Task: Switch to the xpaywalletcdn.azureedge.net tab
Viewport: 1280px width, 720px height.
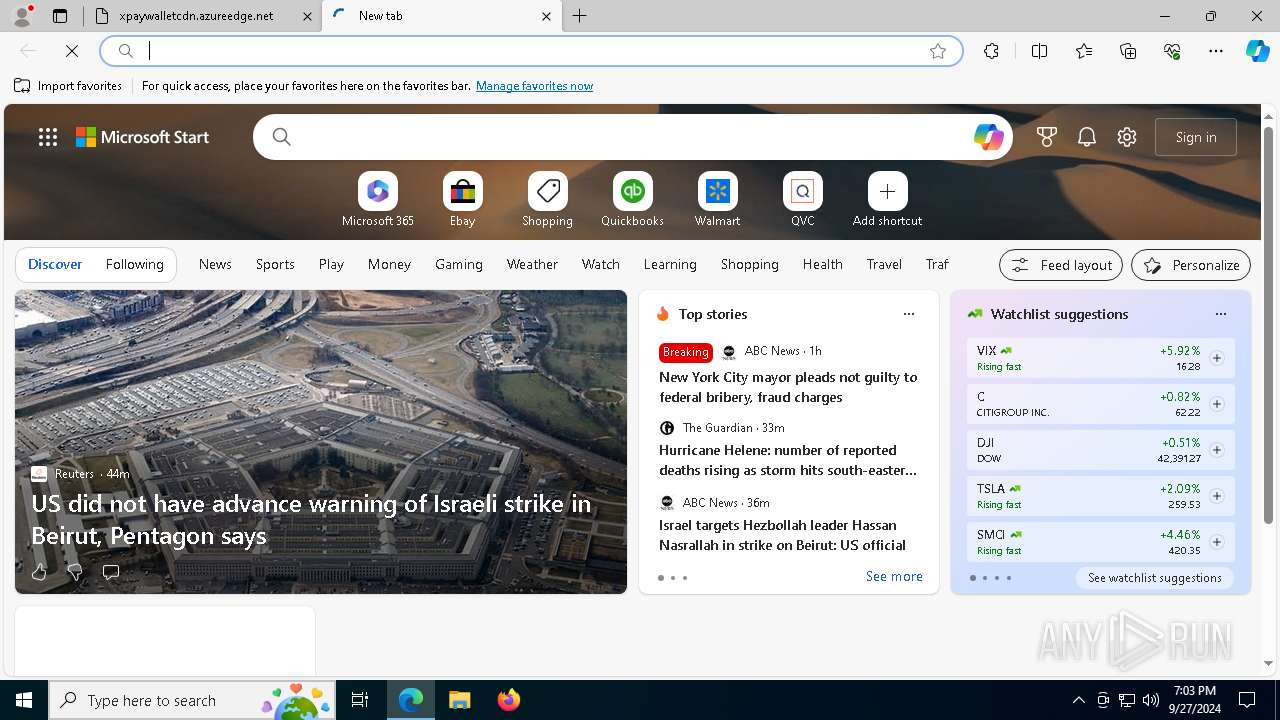Action: pos(203,16)
